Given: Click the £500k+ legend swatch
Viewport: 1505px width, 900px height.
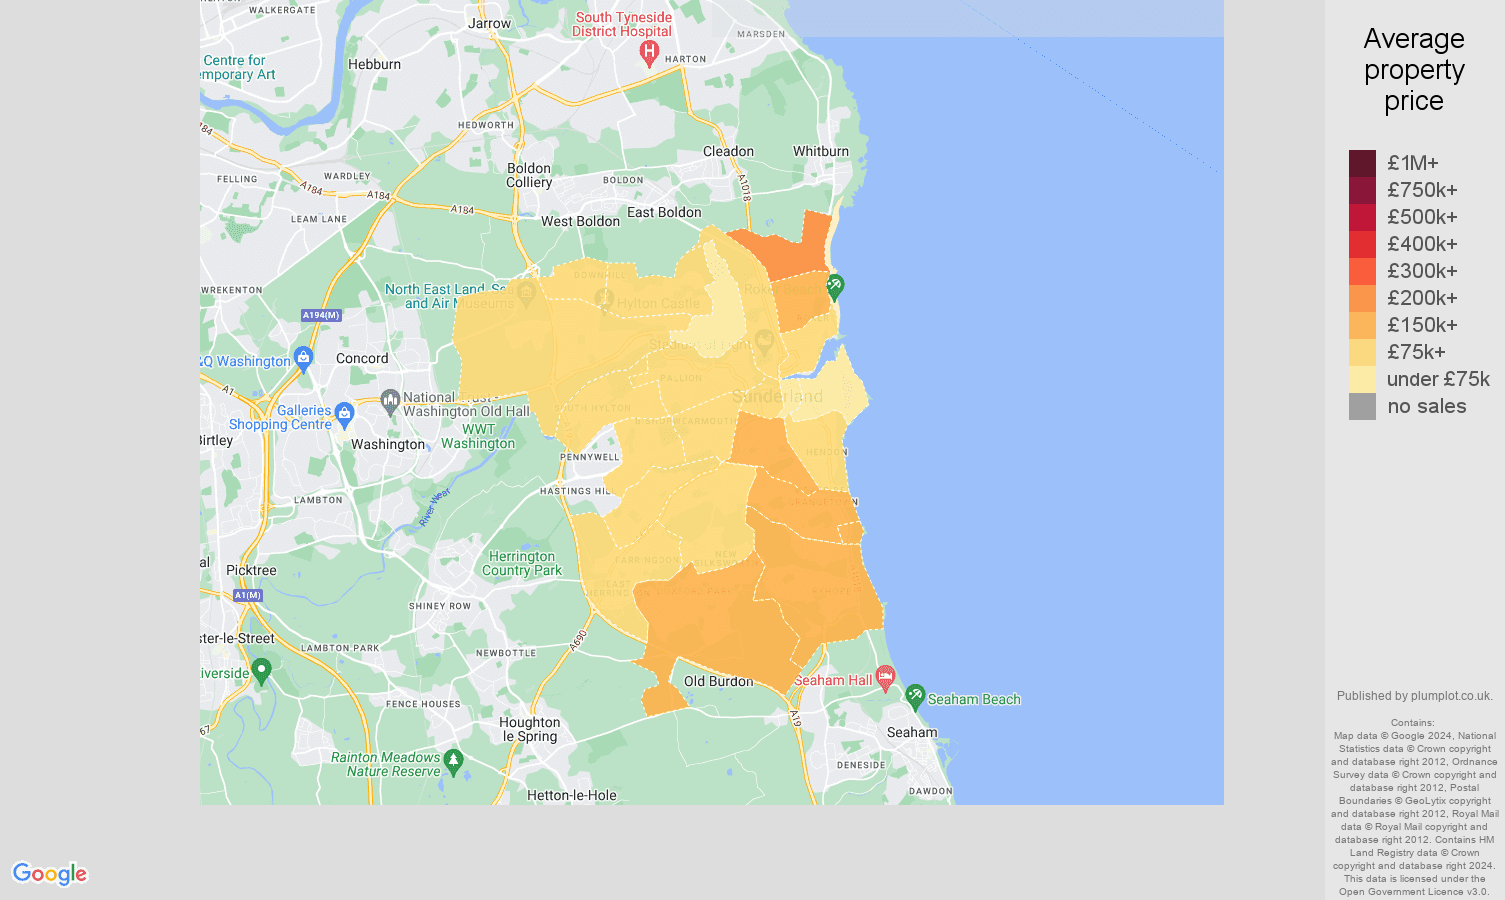Looking at the screenshot, I should (x=1362, y=217).
